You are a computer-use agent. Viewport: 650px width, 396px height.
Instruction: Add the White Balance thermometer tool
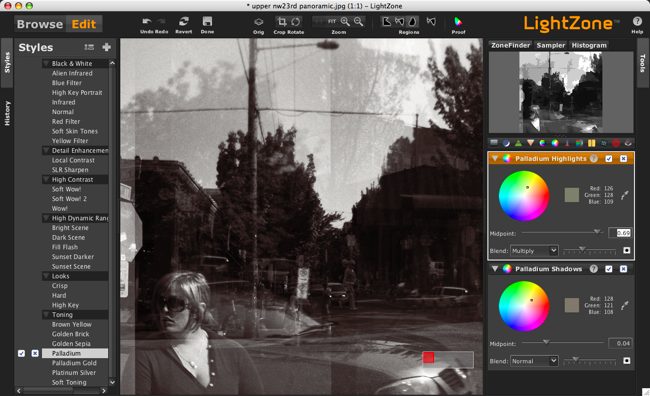(567, 143)
